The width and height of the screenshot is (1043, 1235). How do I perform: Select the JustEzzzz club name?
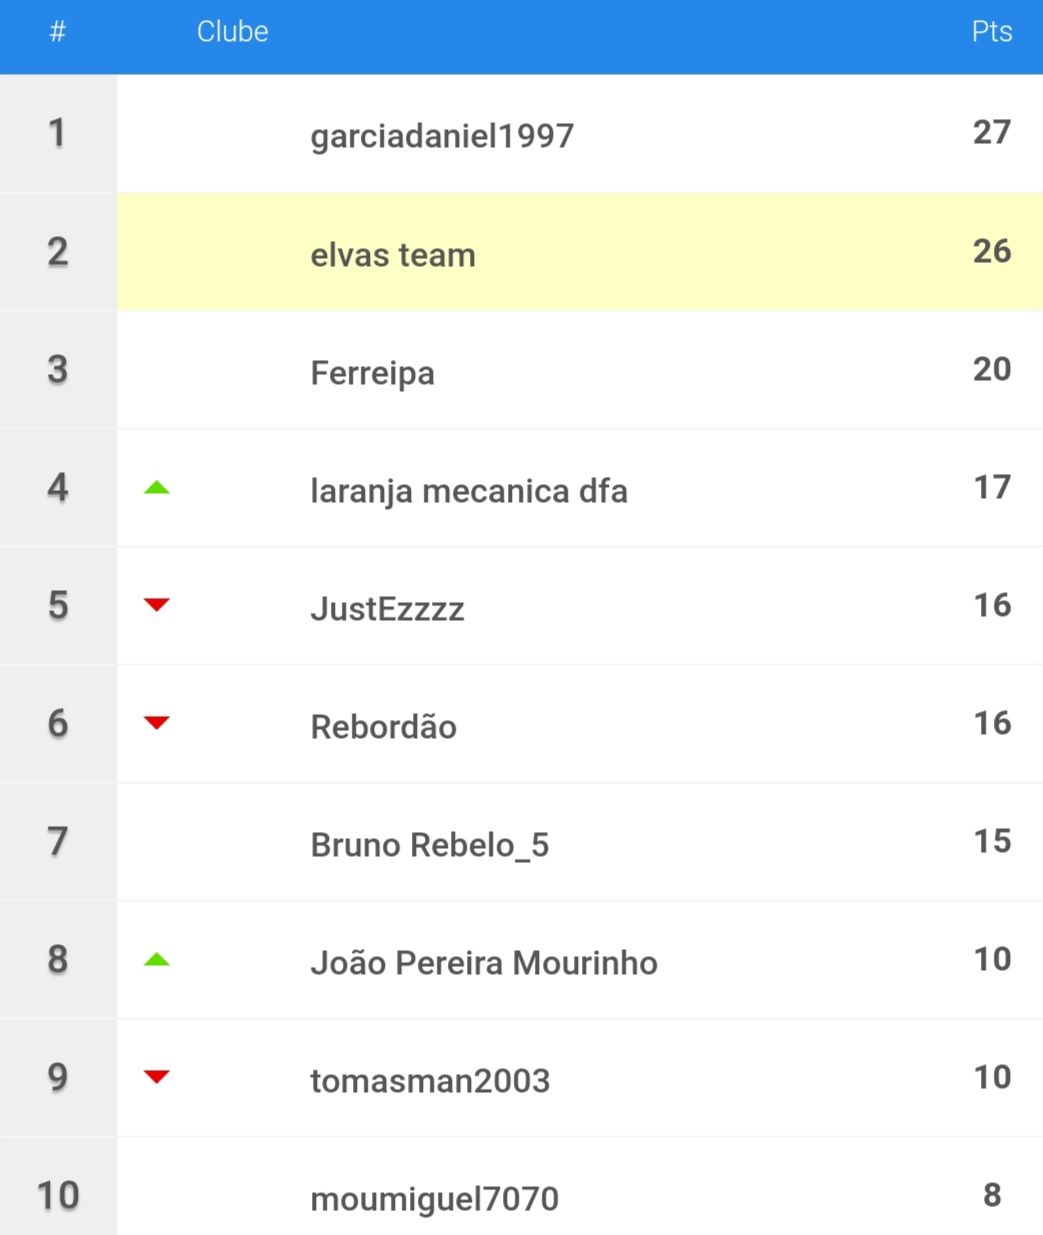[387, 609]
